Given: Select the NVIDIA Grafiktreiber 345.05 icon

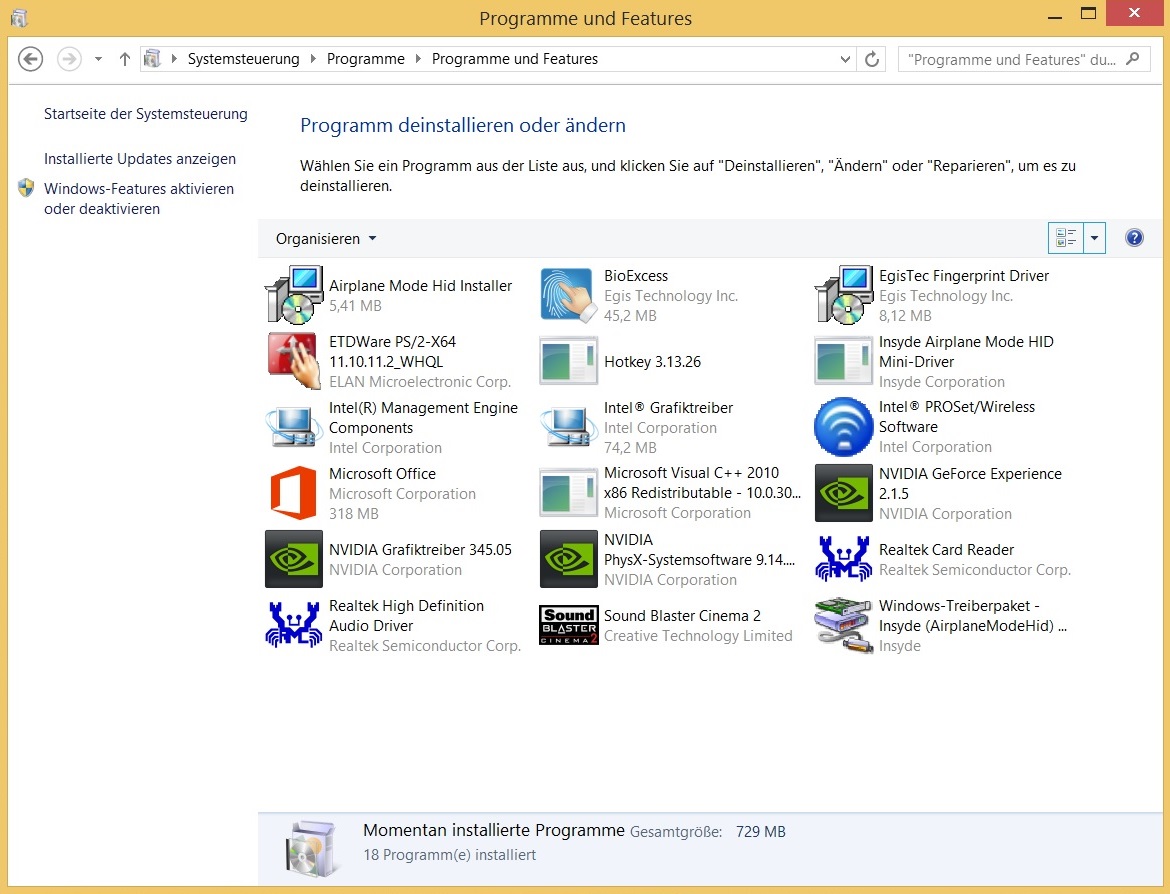Looking at the screenshot, I should coord(294,559).
